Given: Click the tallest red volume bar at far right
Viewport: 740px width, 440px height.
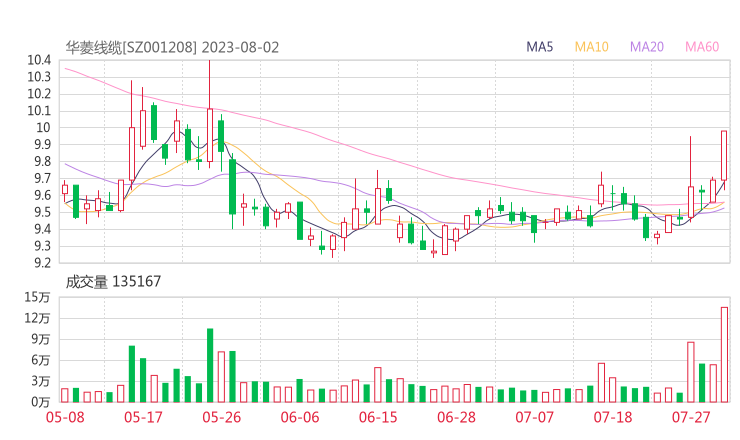Looking at the screenshot, I should pyautogui.click(x=724, y=355).
